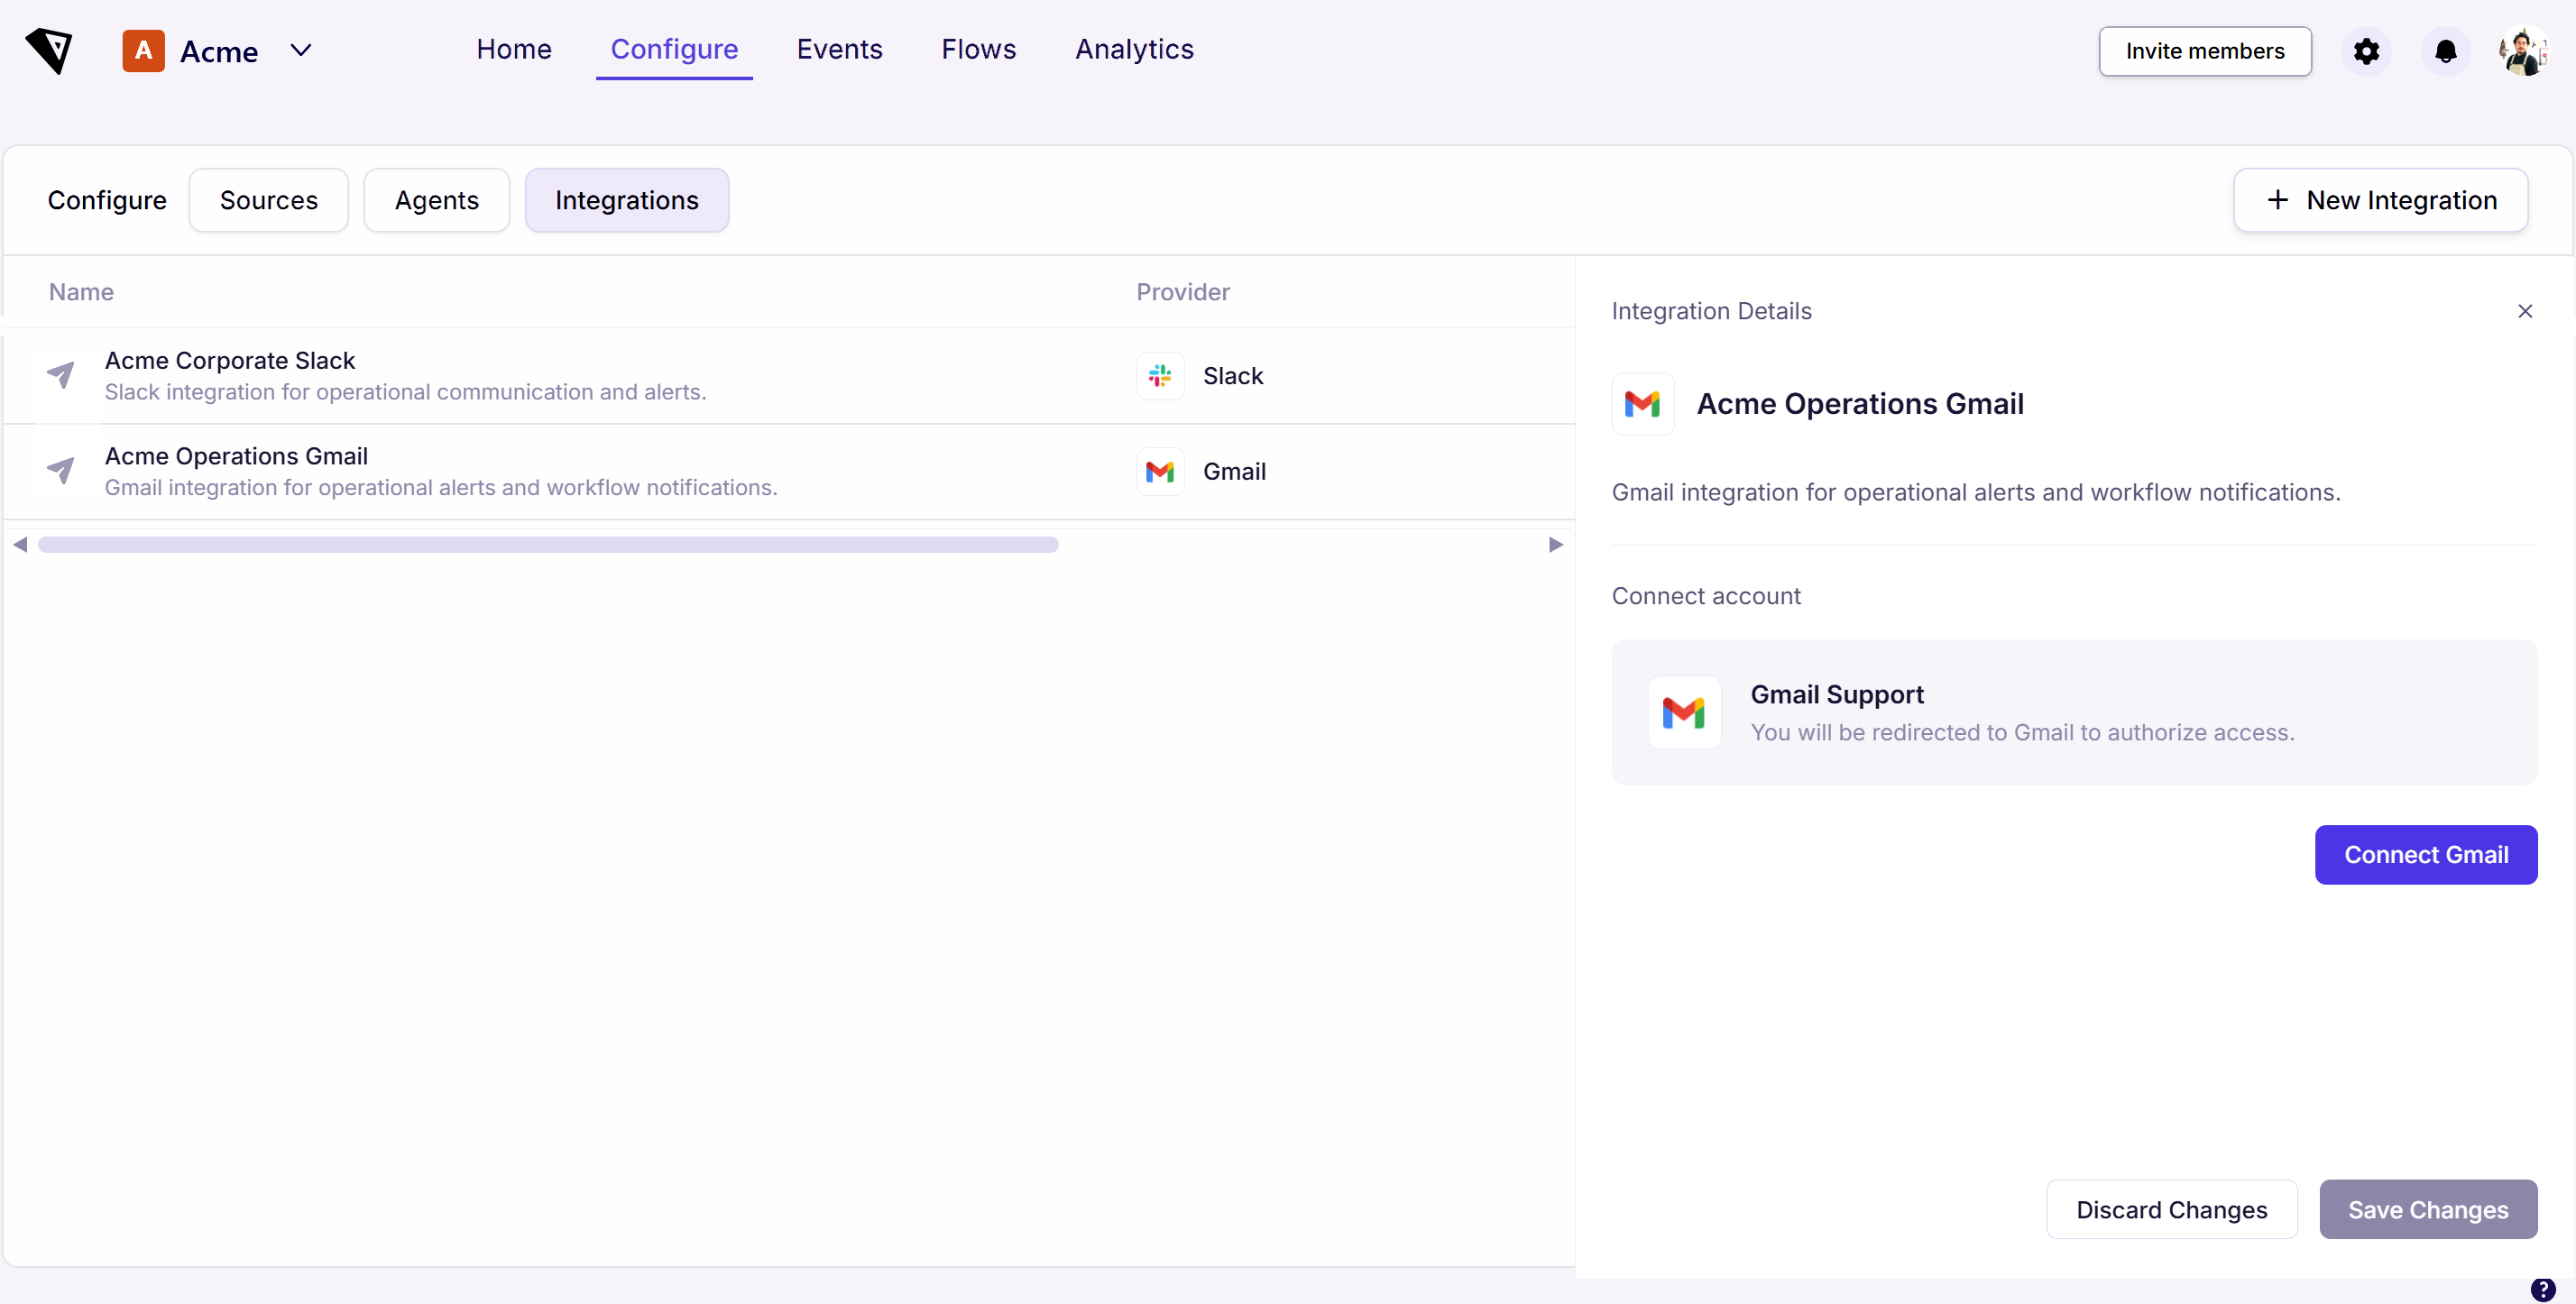Open the help question mark icon

(x=2542, y=1289)
